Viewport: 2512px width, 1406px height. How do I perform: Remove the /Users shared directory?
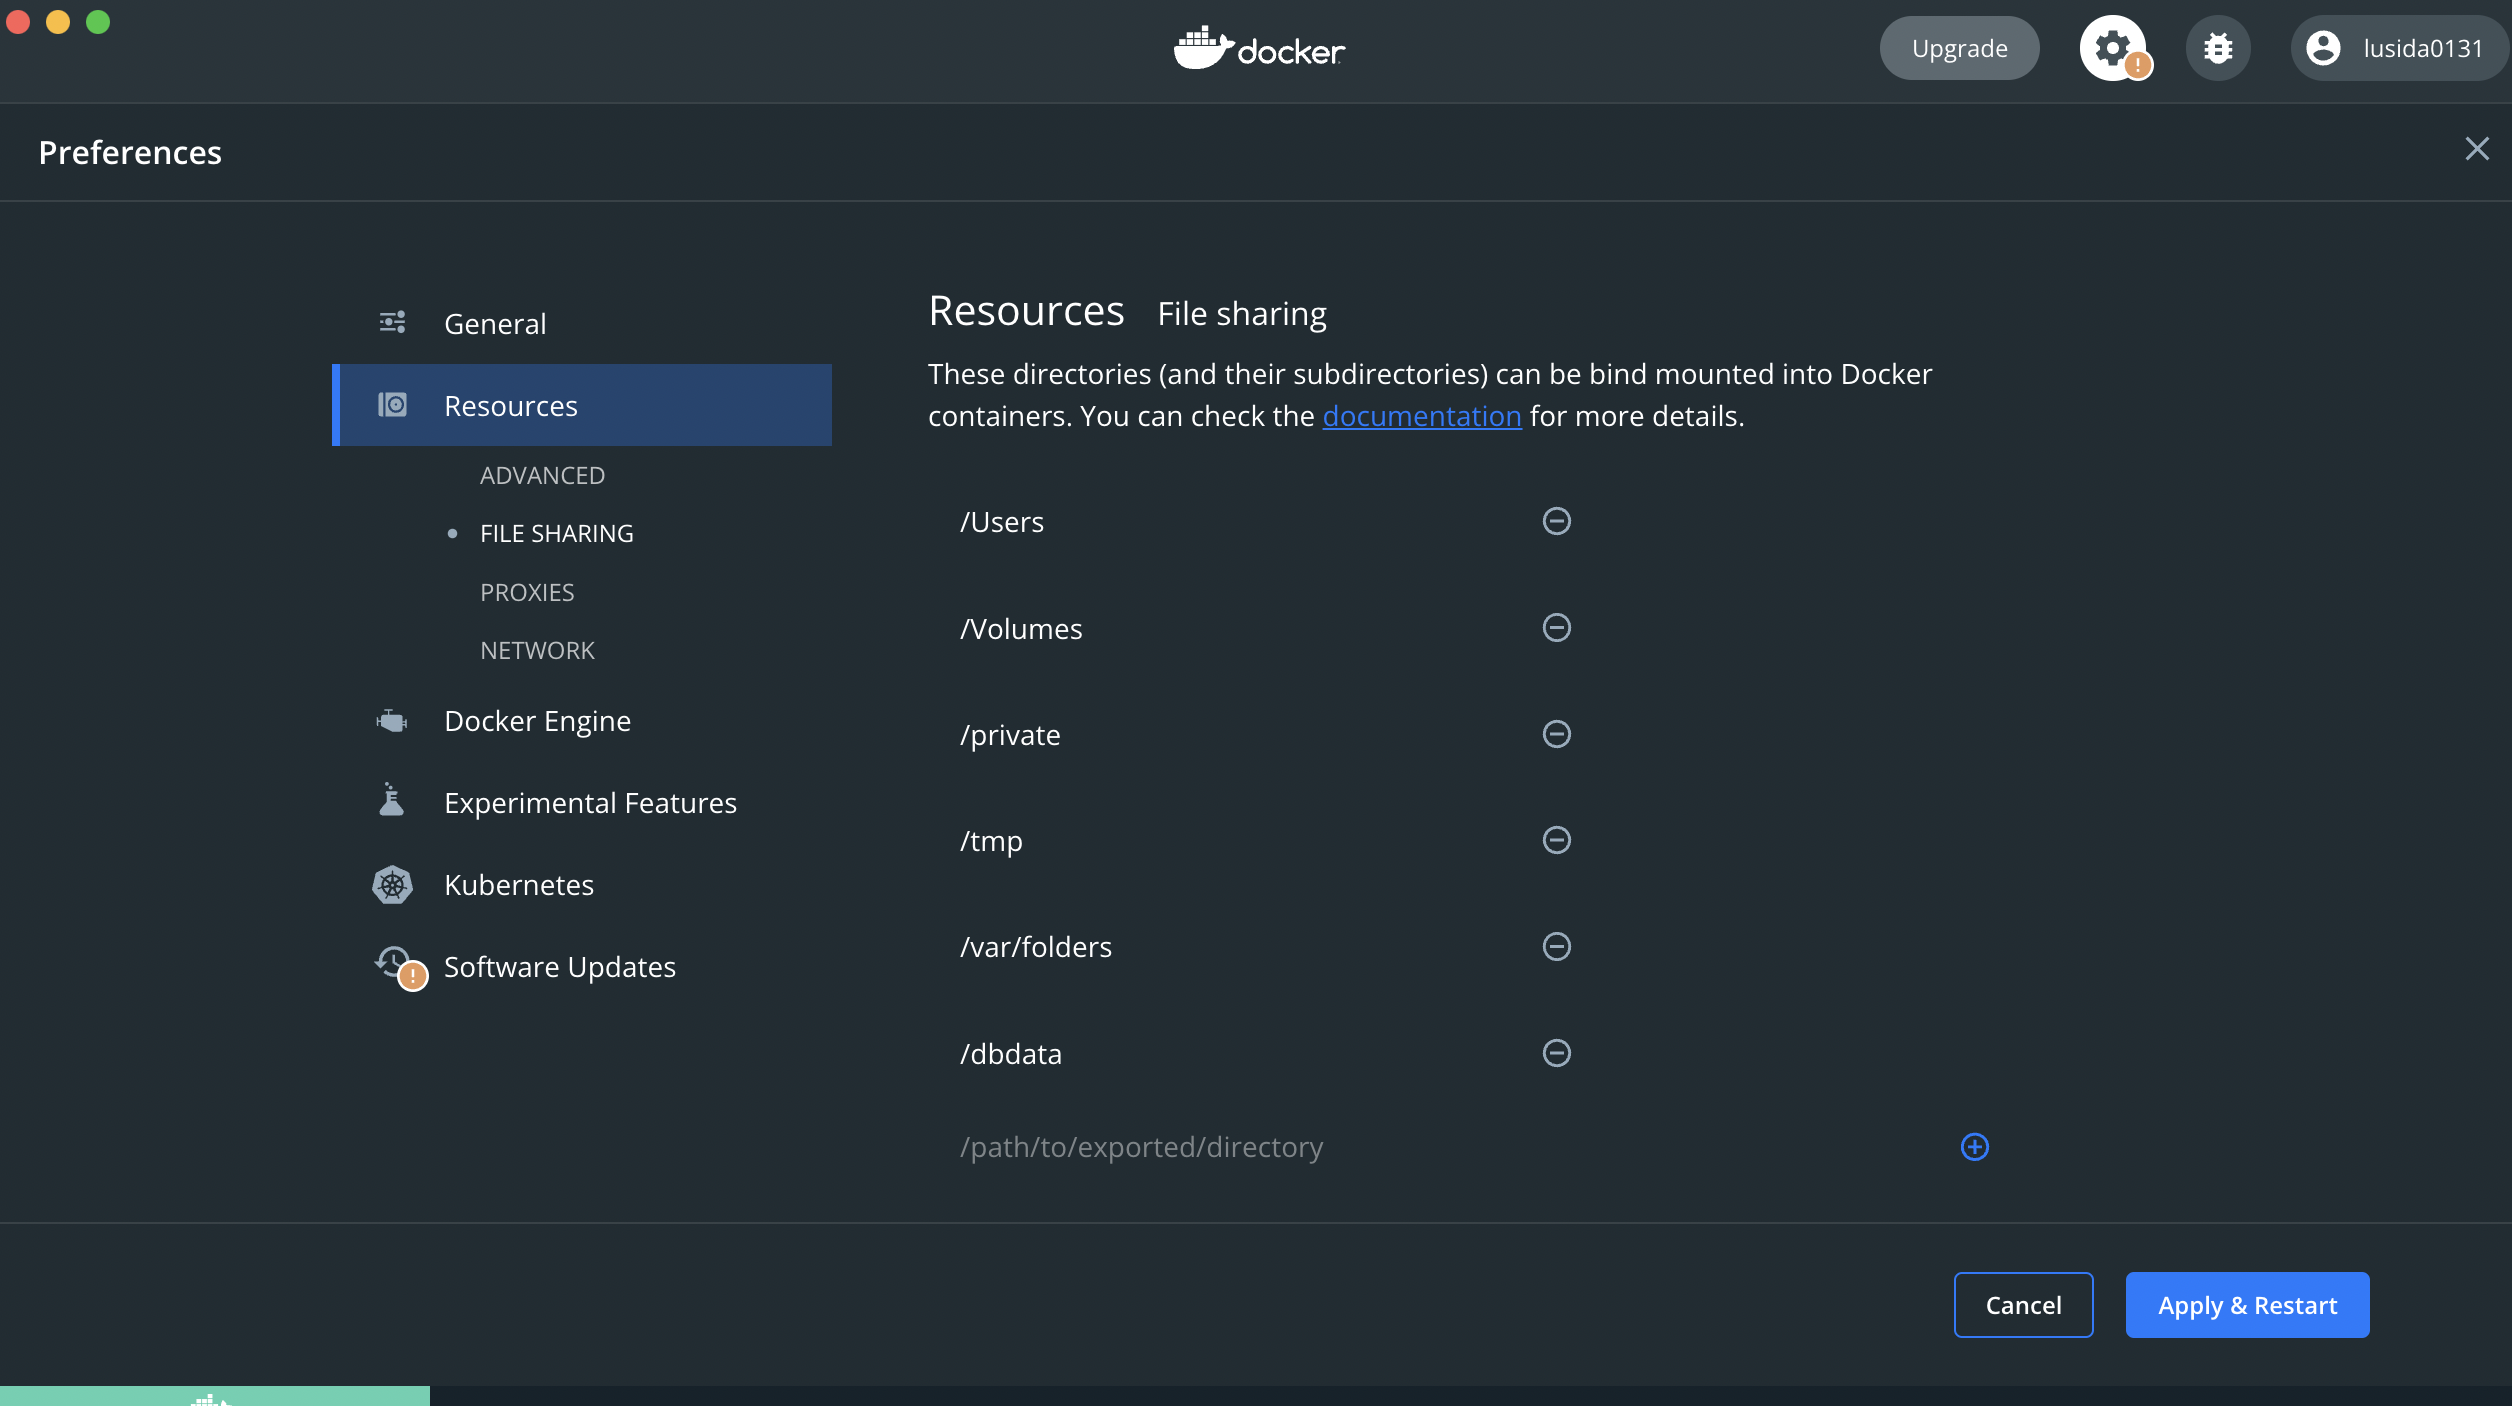pos(1556,521)
